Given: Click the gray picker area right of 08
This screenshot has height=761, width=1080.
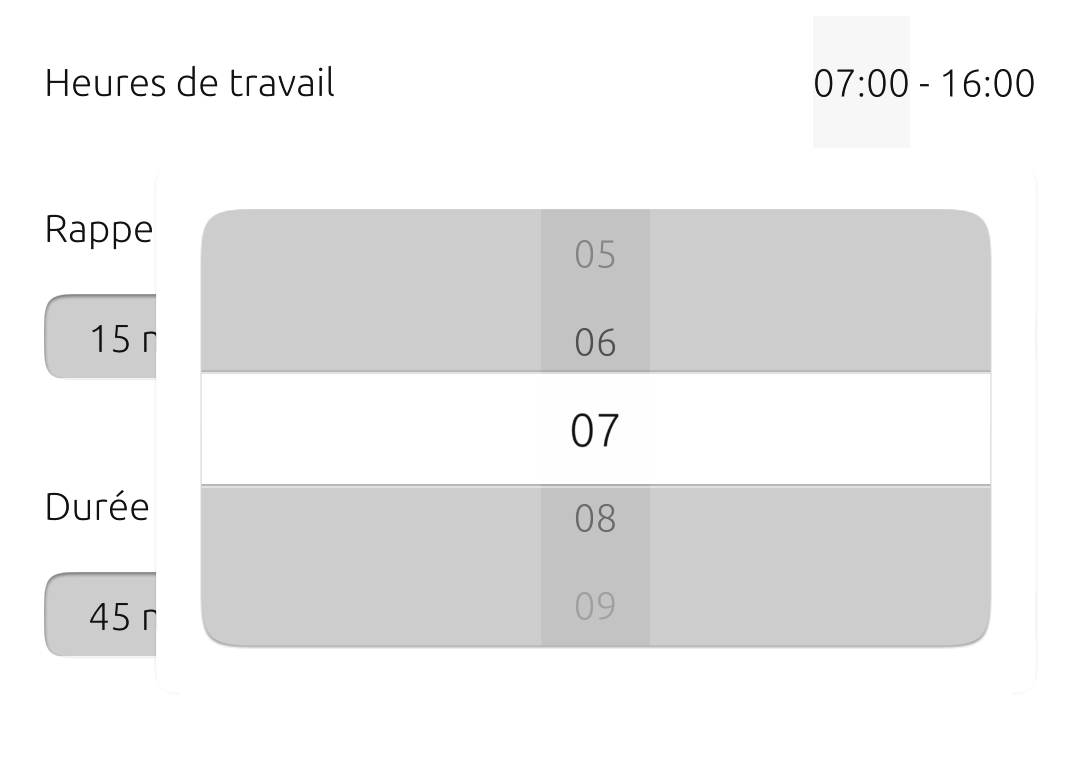Looking at the screenshot, I should pyautogui.click(x=820, y=540).
